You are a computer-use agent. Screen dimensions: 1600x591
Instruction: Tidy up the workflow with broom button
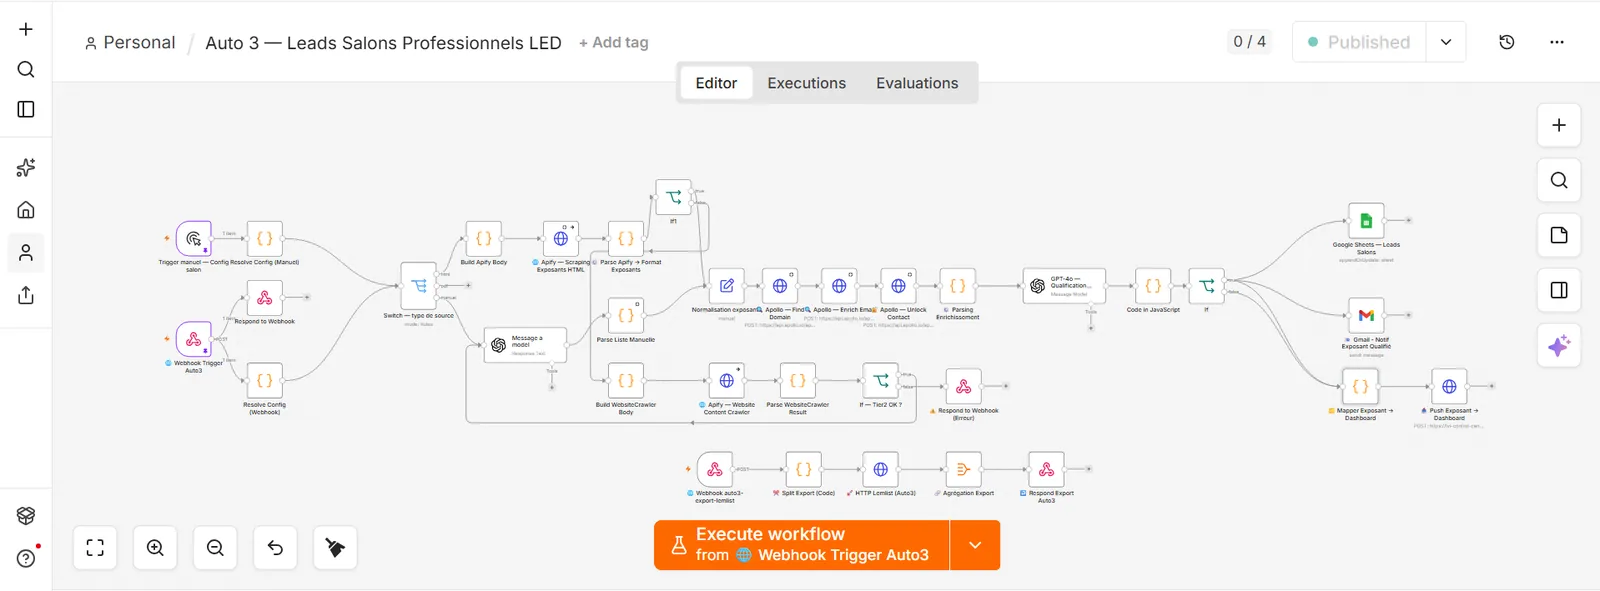(335, 548)
